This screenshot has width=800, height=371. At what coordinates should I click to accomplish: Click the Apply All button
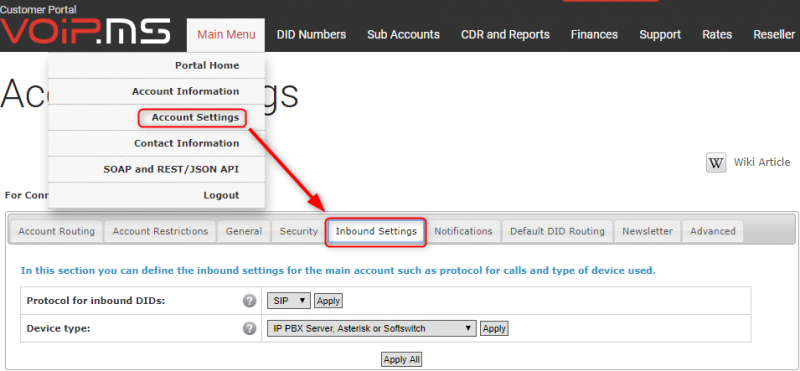[402, 359]
